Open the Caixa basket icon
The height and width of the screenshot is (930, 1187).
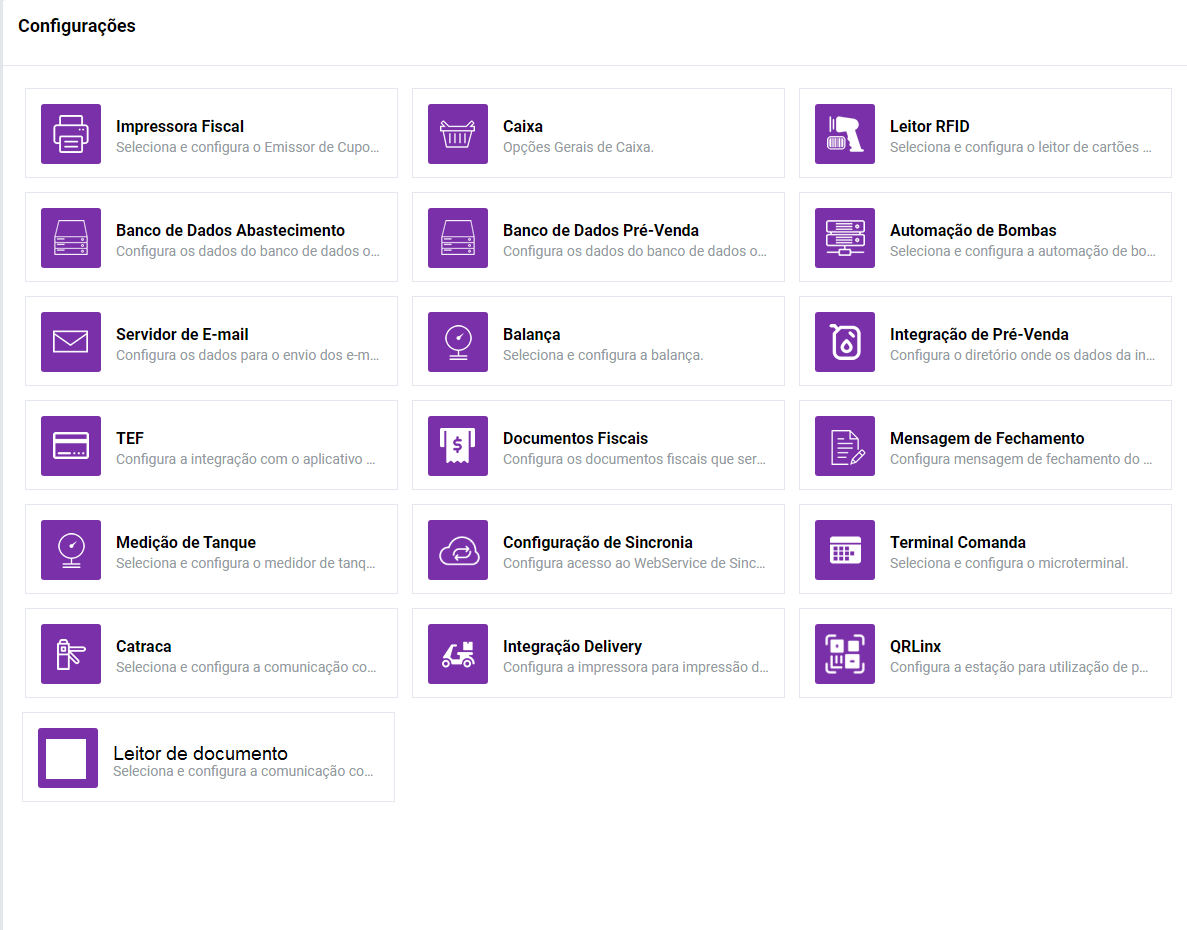click(457, 134)
